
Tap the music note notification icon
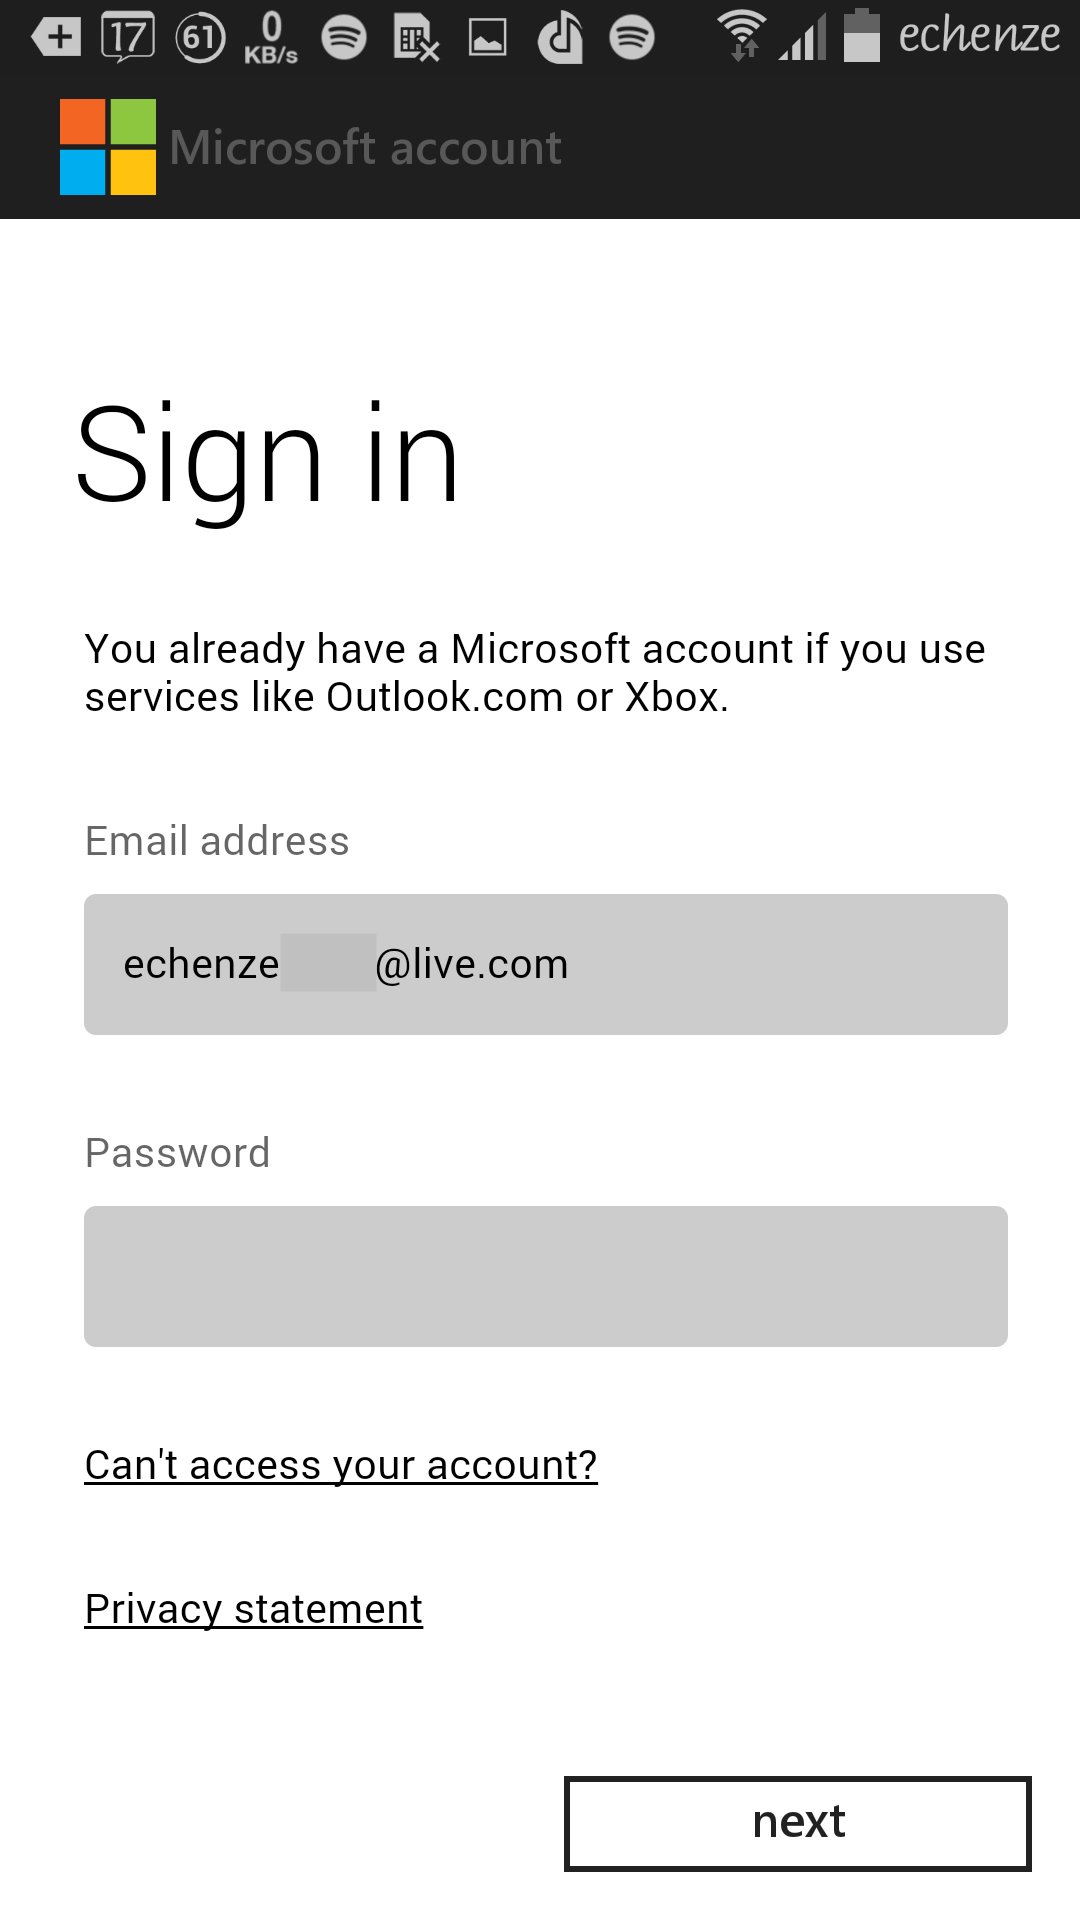[560, 38]
